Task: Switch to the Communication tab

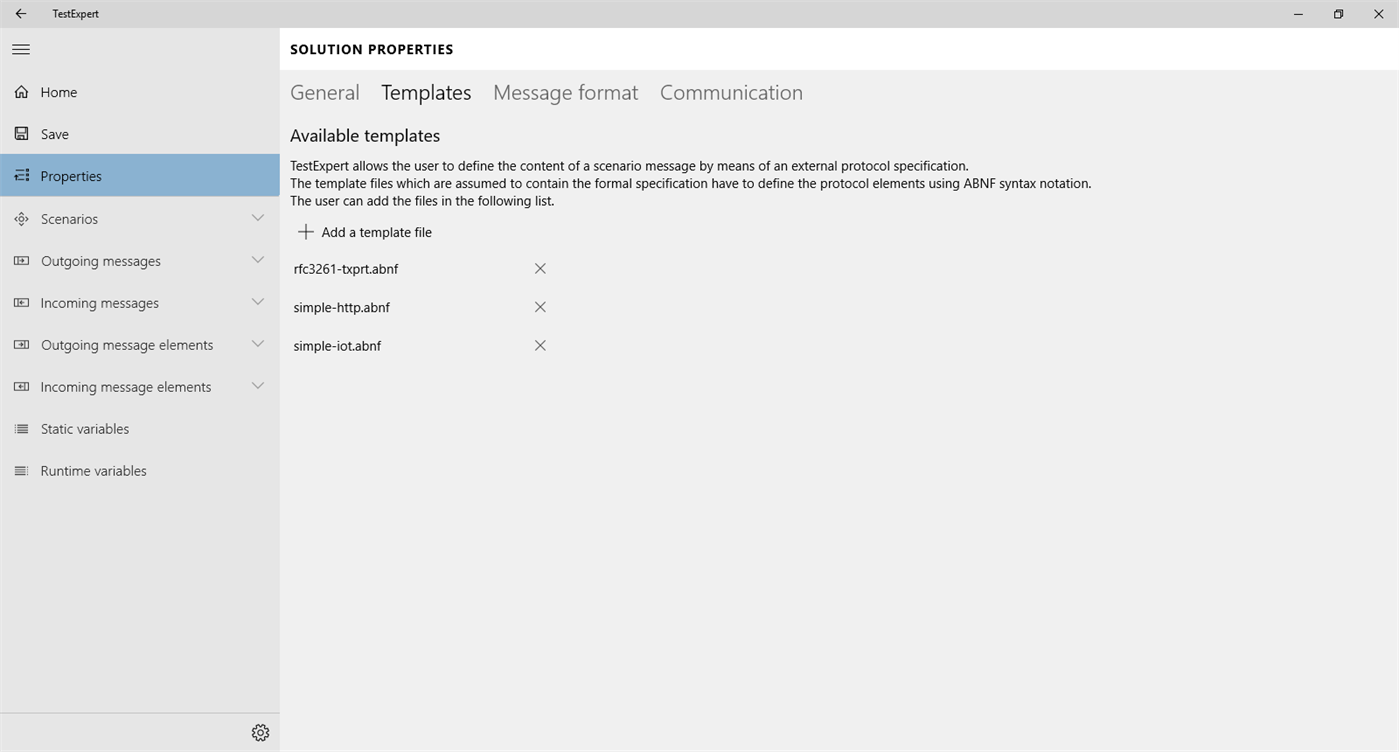Action: 731,93
